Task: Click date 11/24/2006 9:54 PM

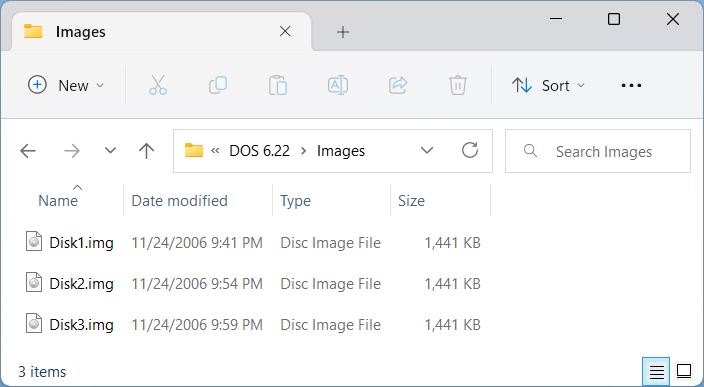Action: (x=197, y=284)
